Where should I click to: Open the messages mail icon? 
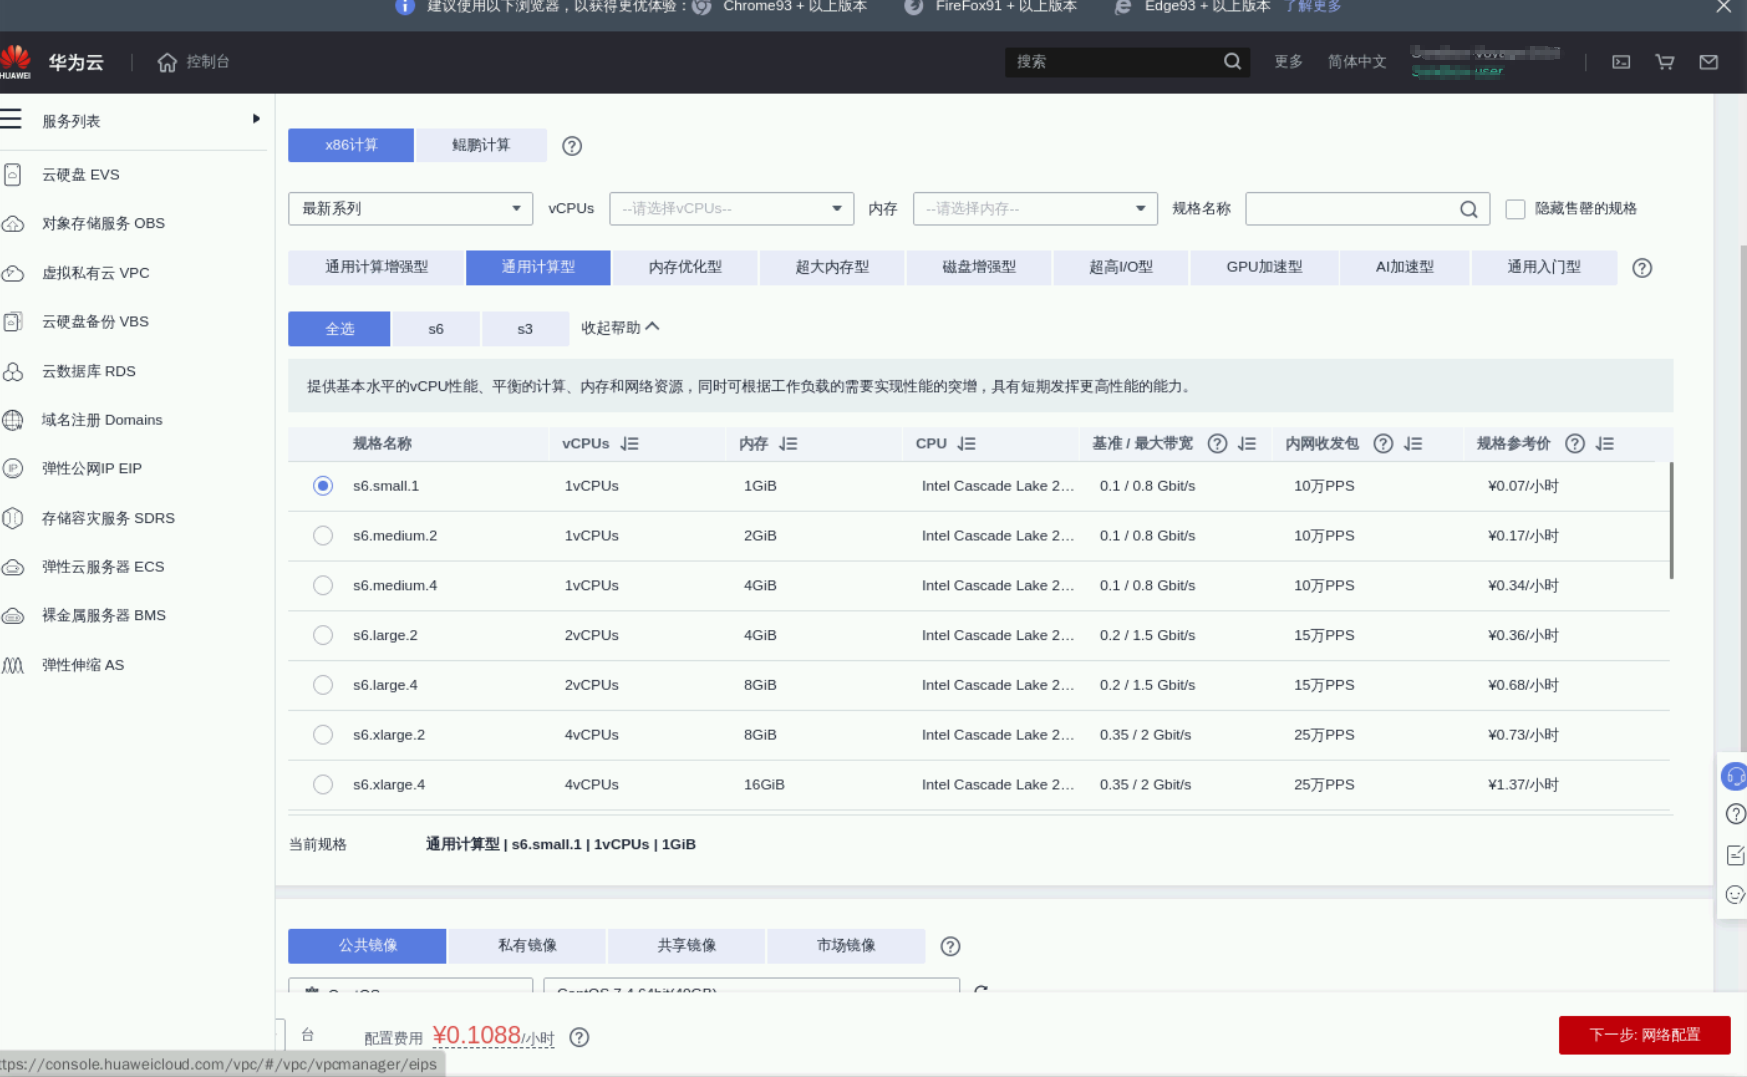pyautogui.click(x=1709, y=62)
